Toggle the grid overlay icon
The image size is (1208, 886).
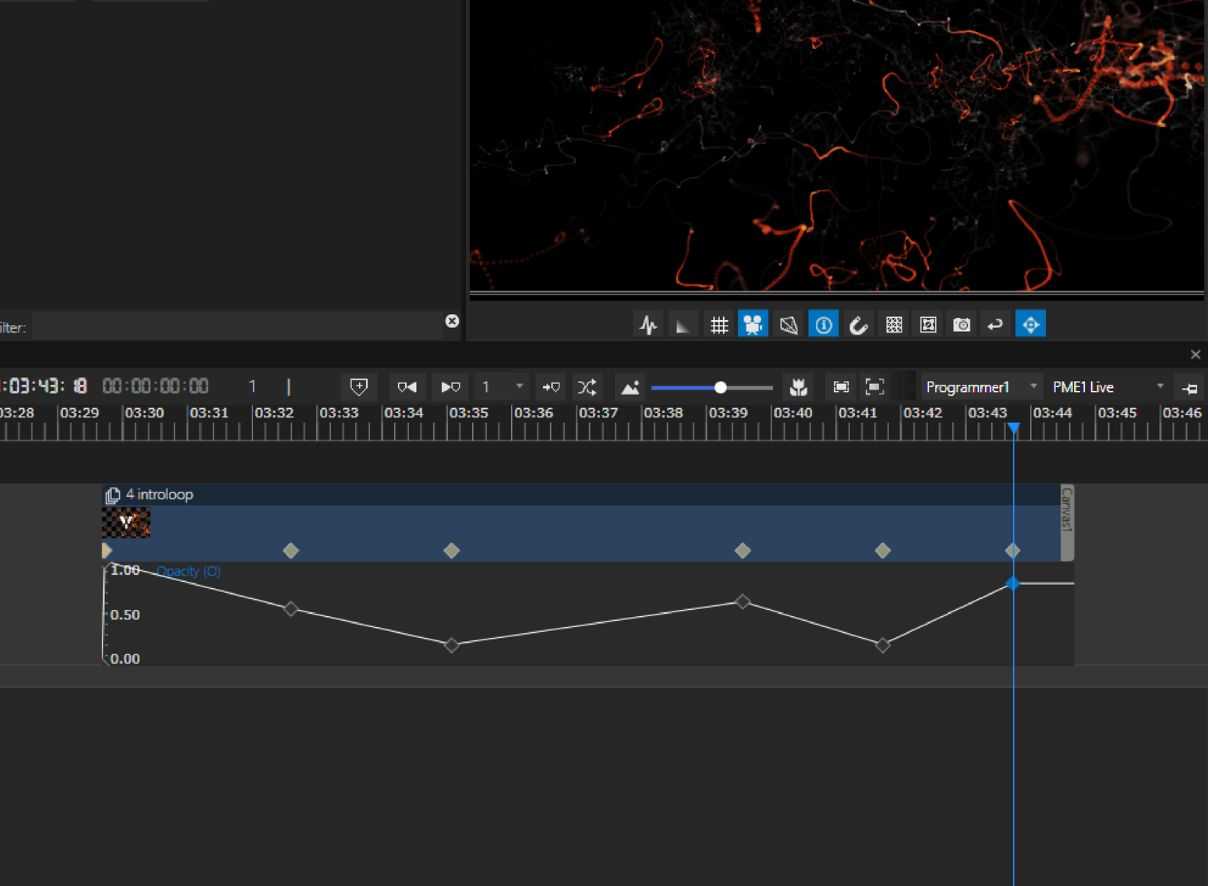click(x=718, y=325)
